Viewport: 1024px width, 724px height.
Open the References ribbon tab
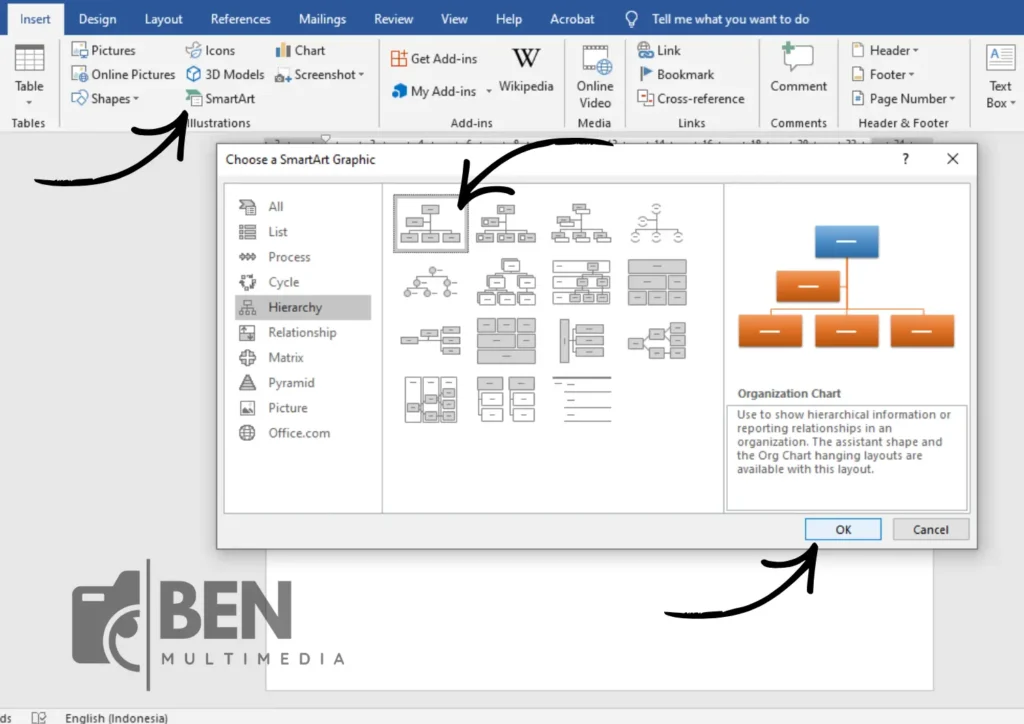coord(240,19)
